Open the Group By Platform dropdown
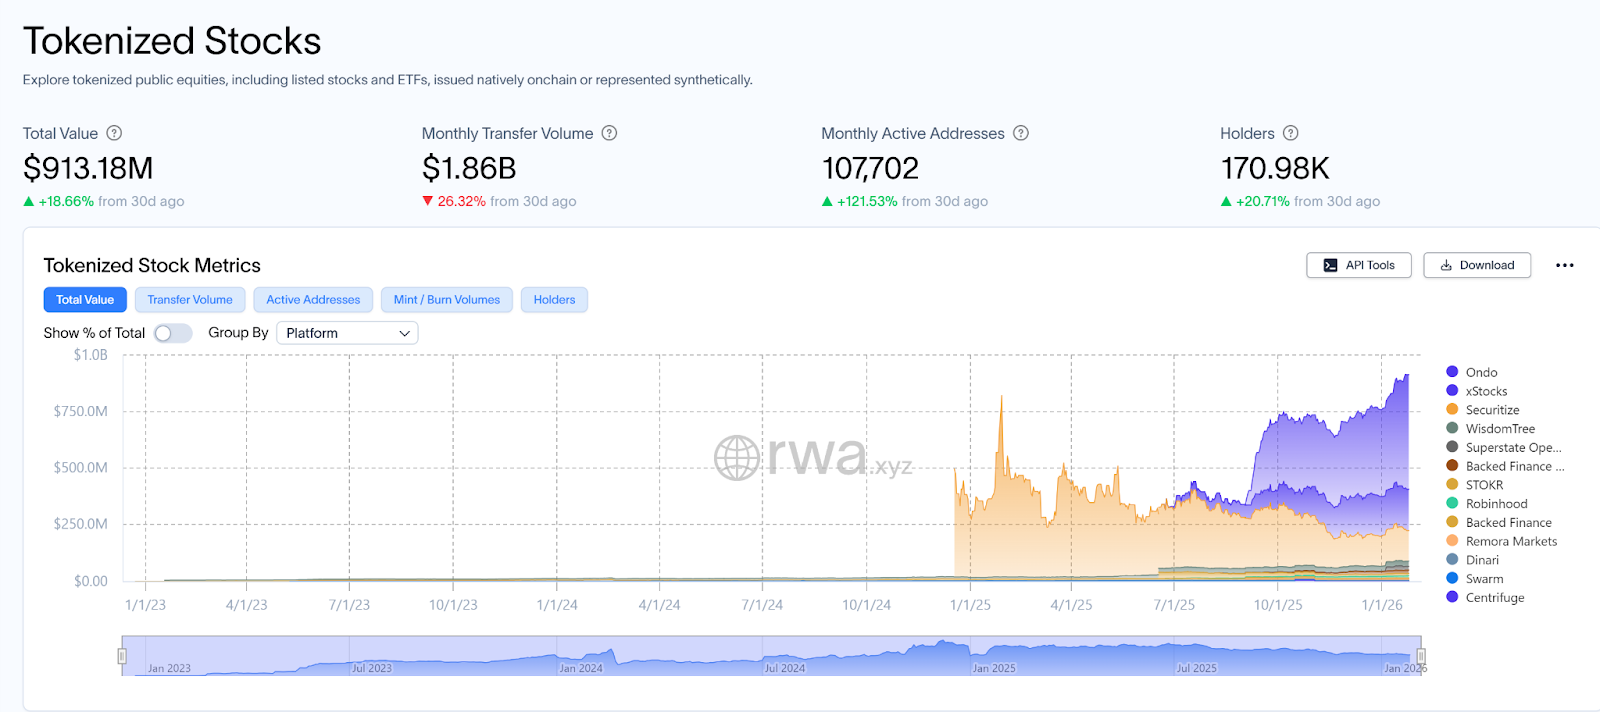This screenshot has width=1600, height=712. pos(347,333)
